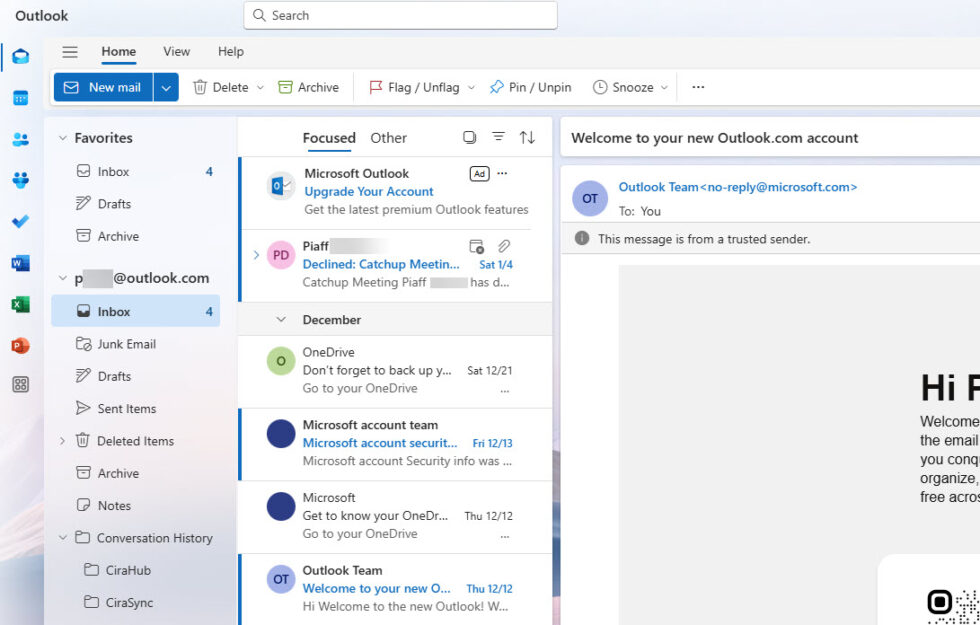
Task: Expand the Deleted Items folder
Action: [63, 440]
